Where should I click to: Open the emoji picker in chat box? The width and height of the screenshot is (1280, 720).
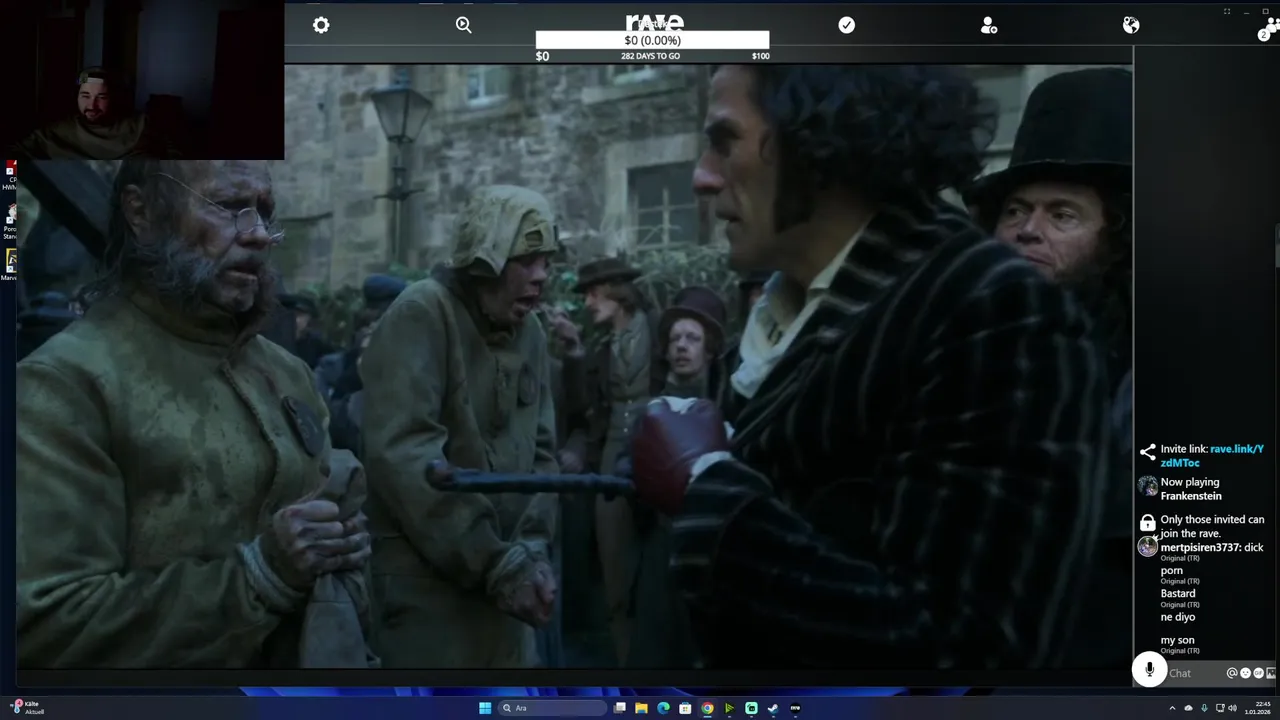[x=1246, y=673]
